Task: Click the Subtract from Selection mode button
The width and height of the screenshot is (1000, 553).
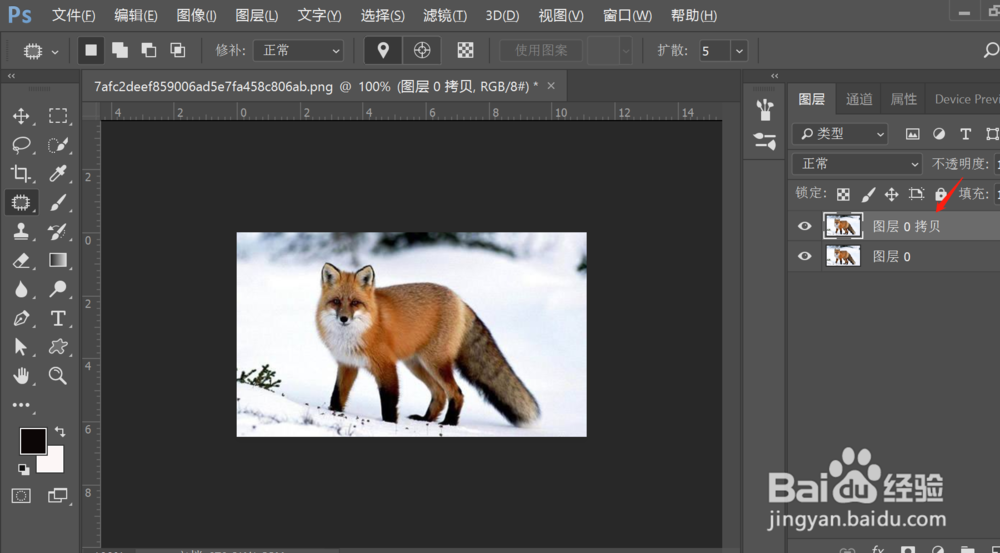Action: [x=149, y=50]
